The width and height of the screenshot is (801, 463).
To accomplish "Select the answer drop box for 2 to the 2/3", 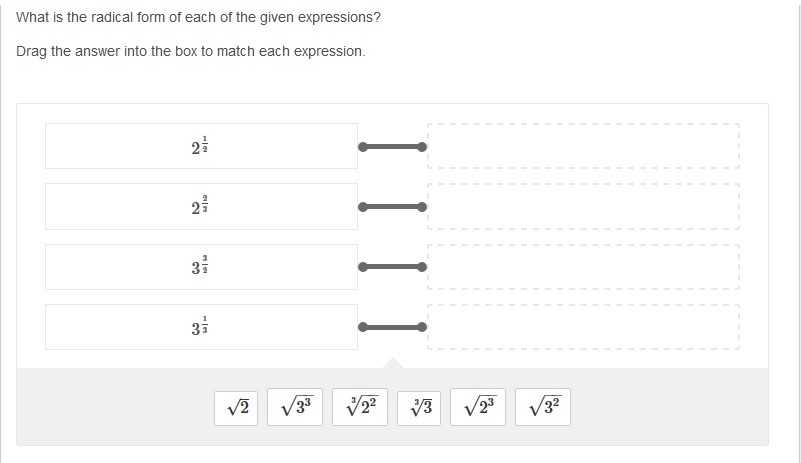I will pos(583,207).
